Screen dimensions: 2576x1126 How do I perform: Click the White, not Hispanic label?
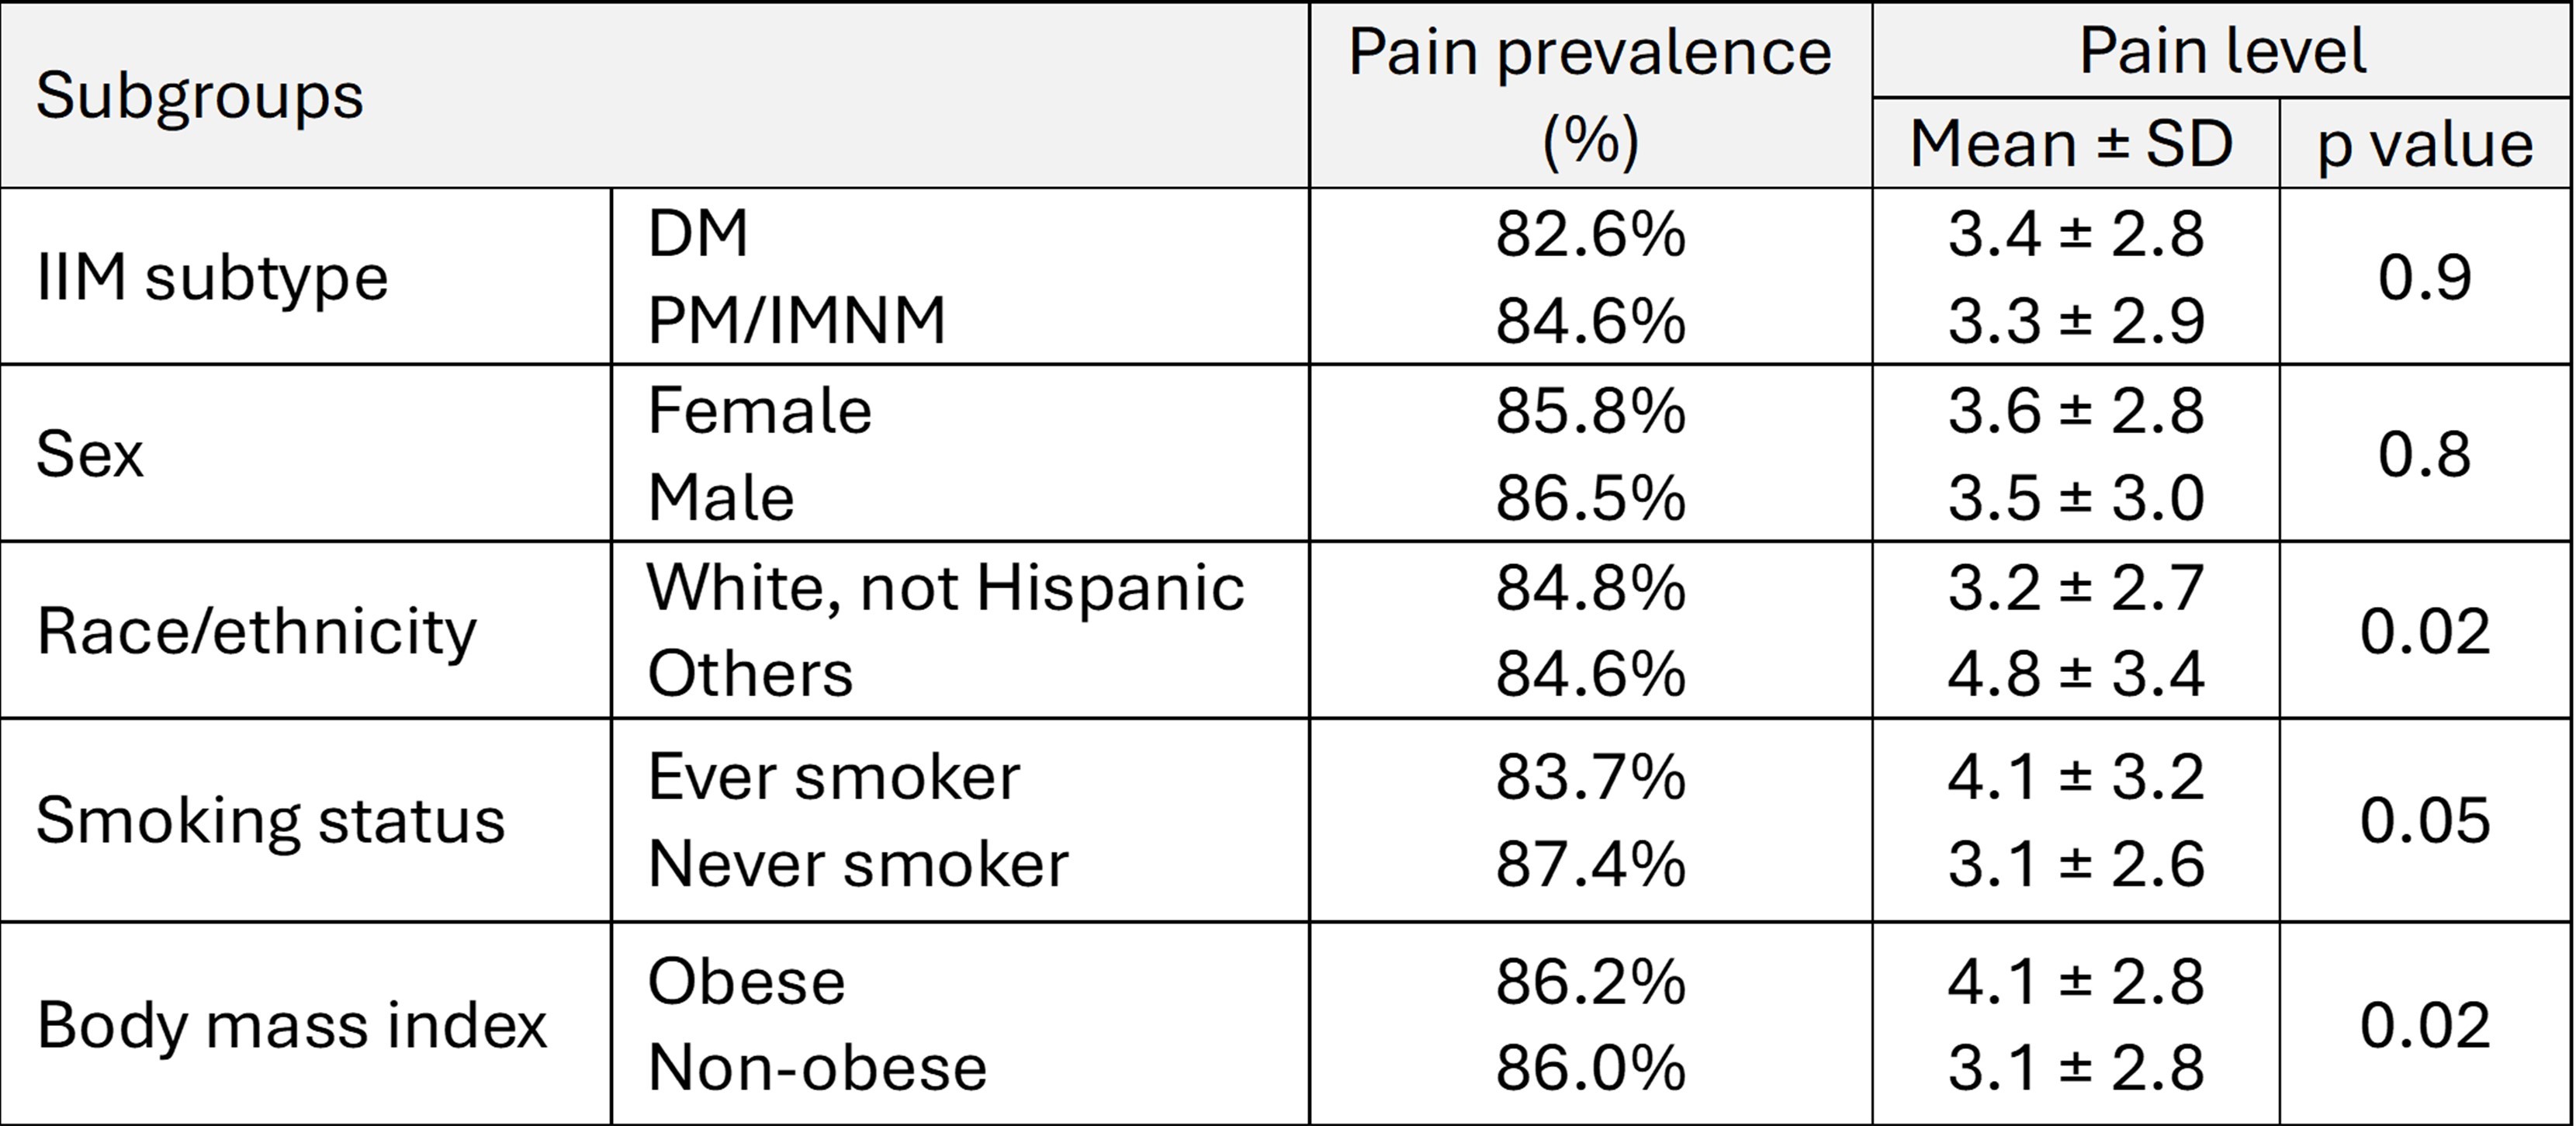point(946,587)
